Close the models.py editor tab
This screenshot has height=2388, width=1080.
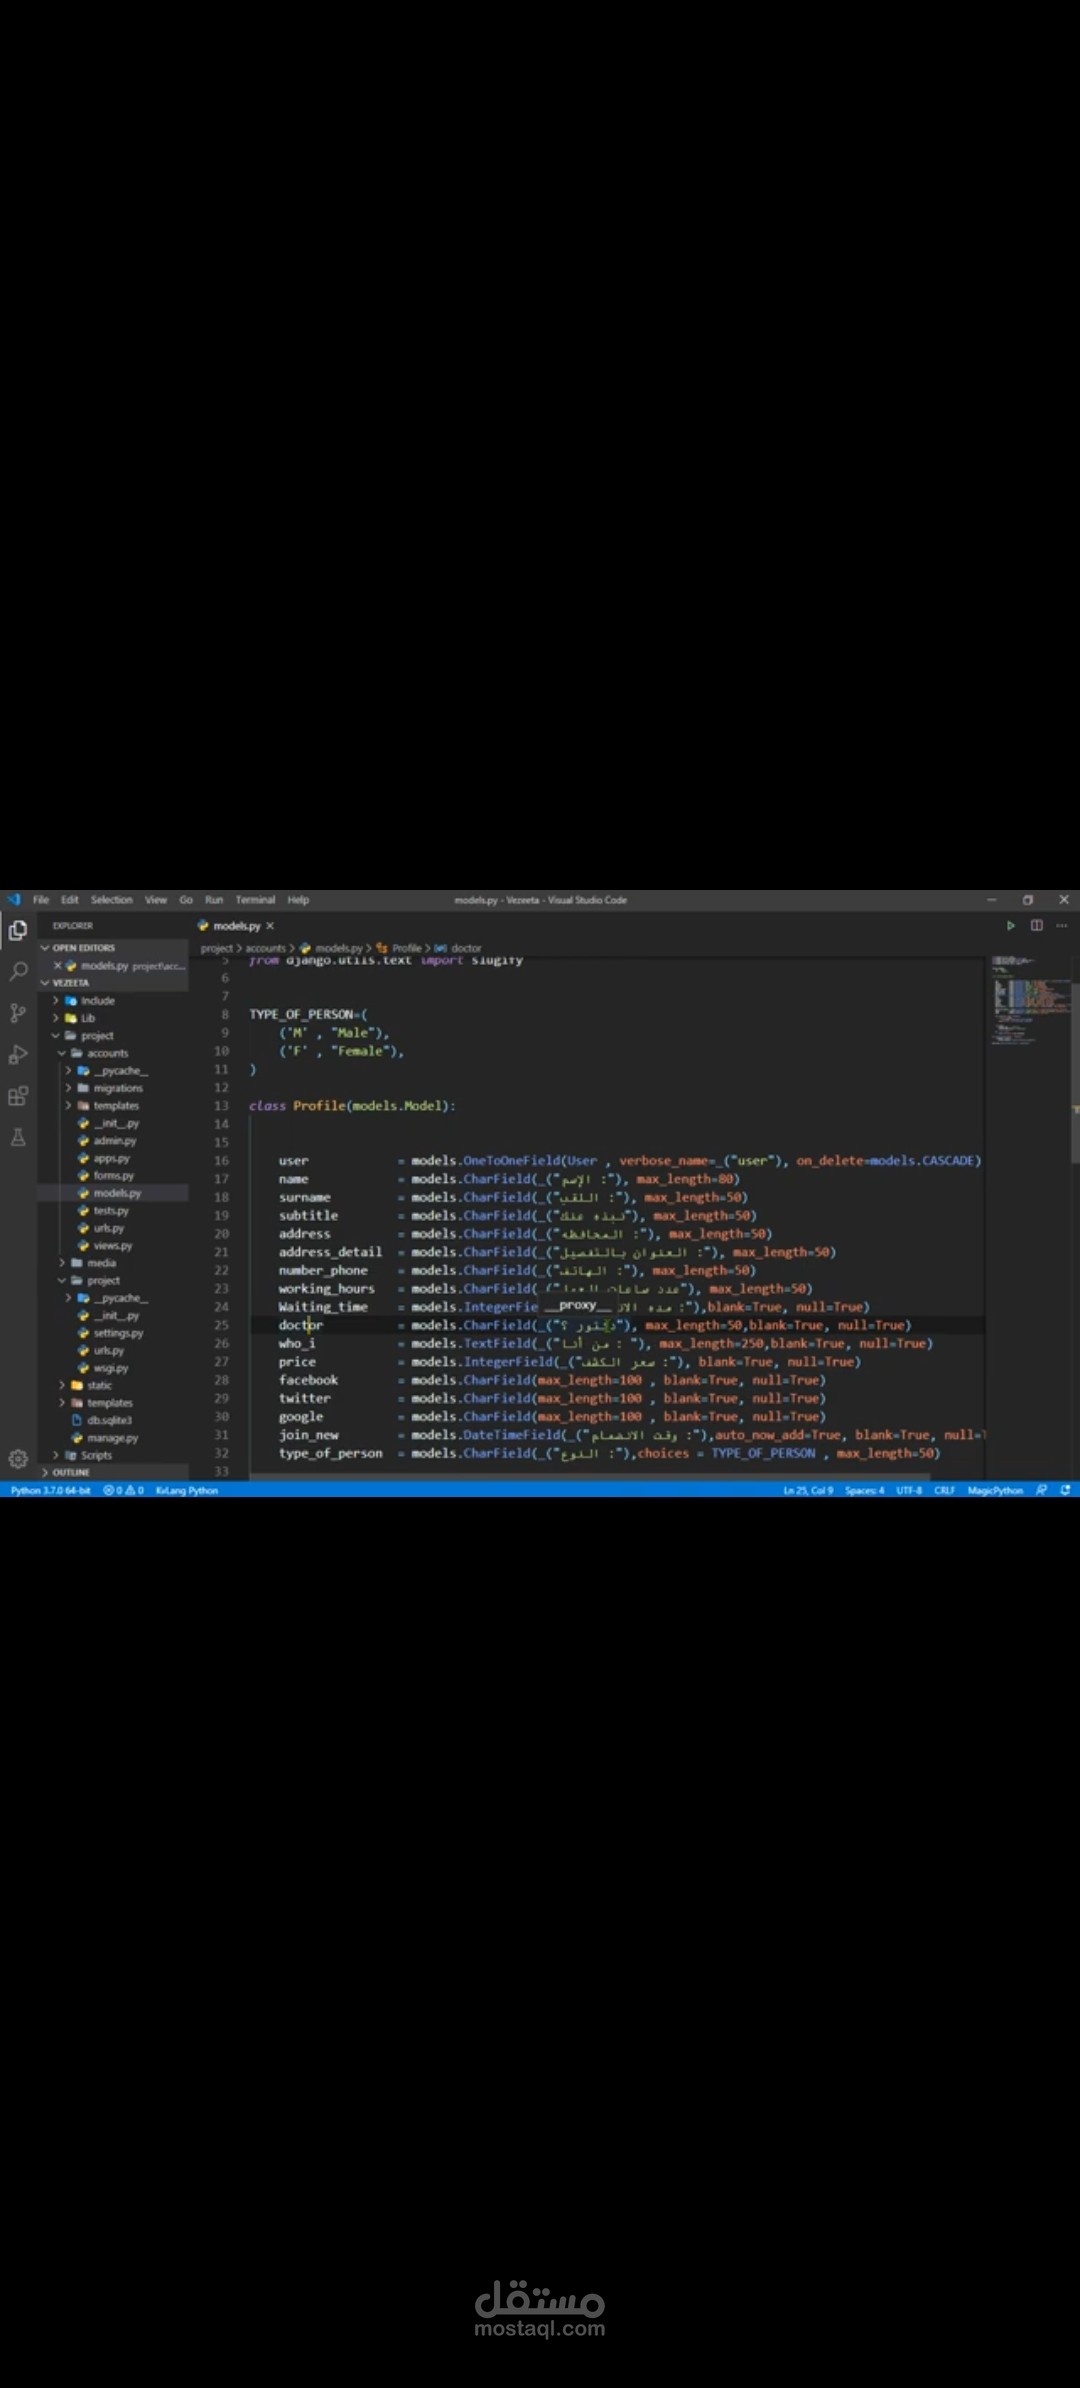coord(270,926)
